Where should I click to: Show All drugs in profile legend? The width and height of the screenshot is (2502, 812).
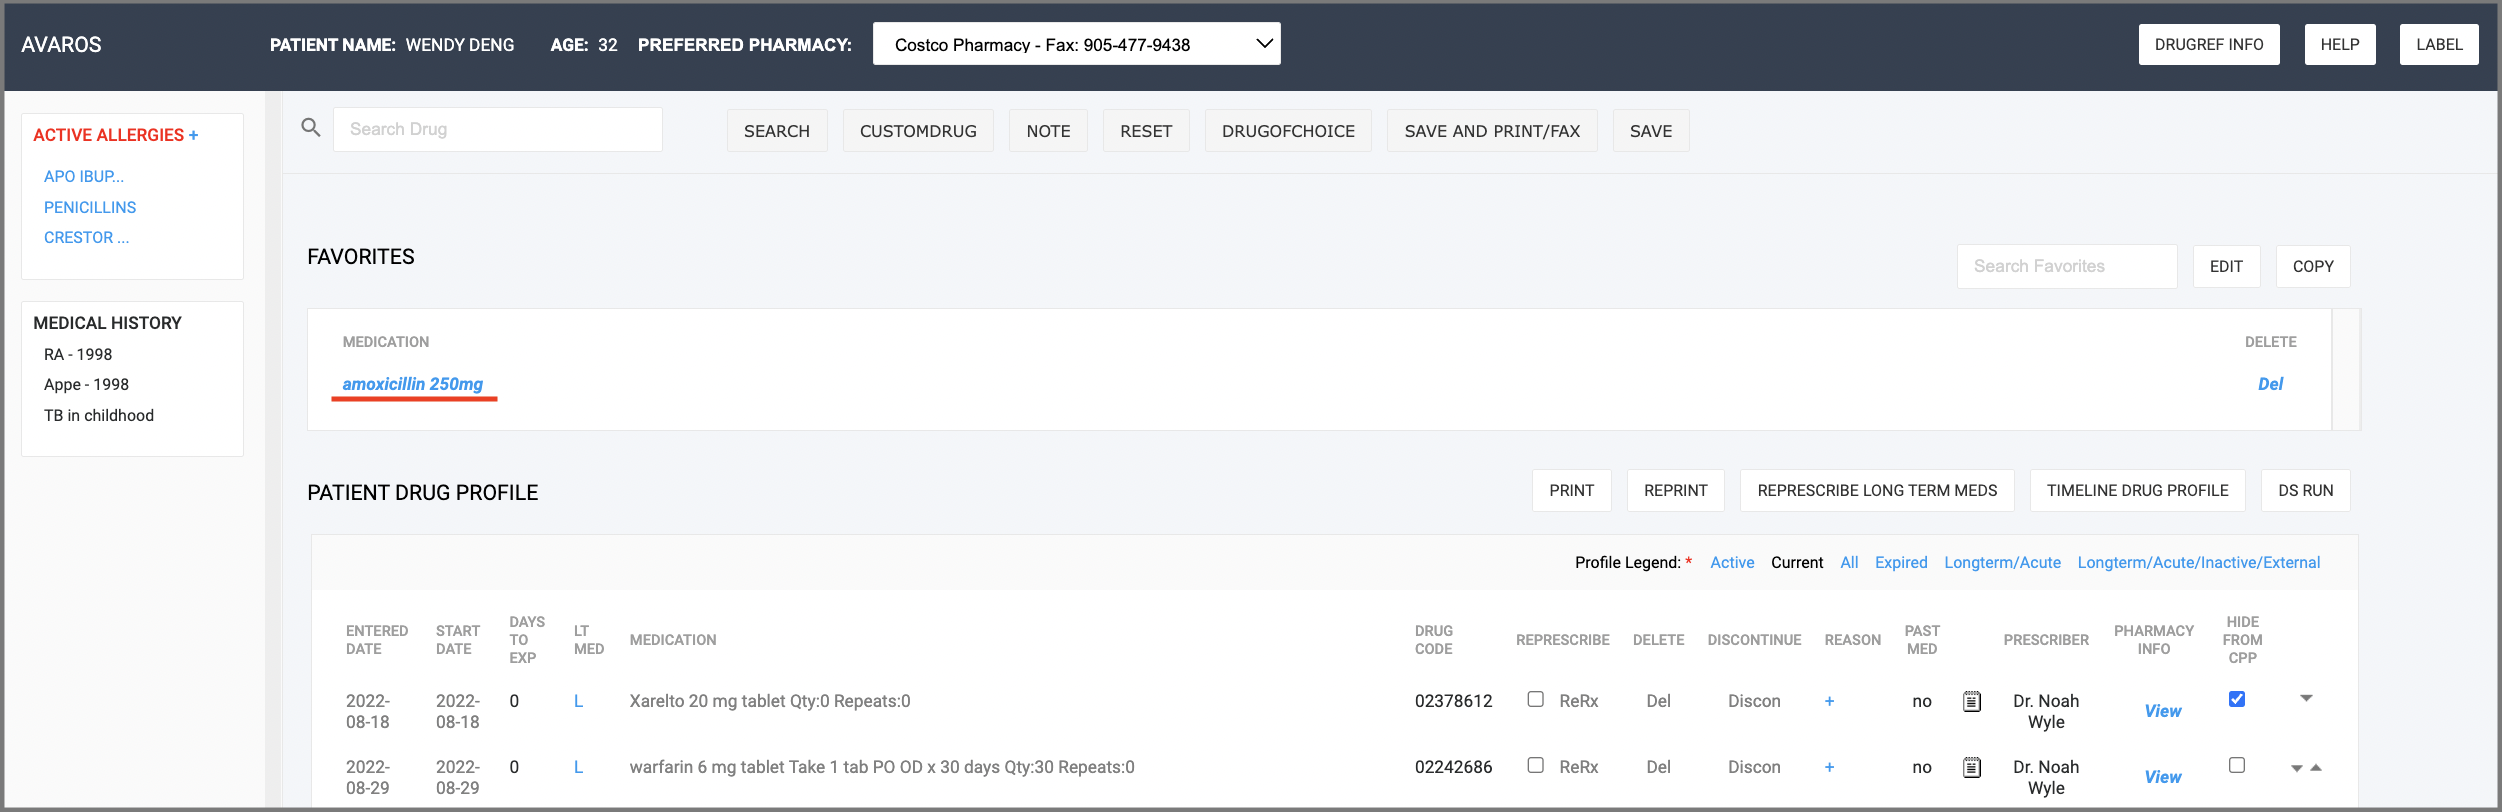pos(1849,562)
